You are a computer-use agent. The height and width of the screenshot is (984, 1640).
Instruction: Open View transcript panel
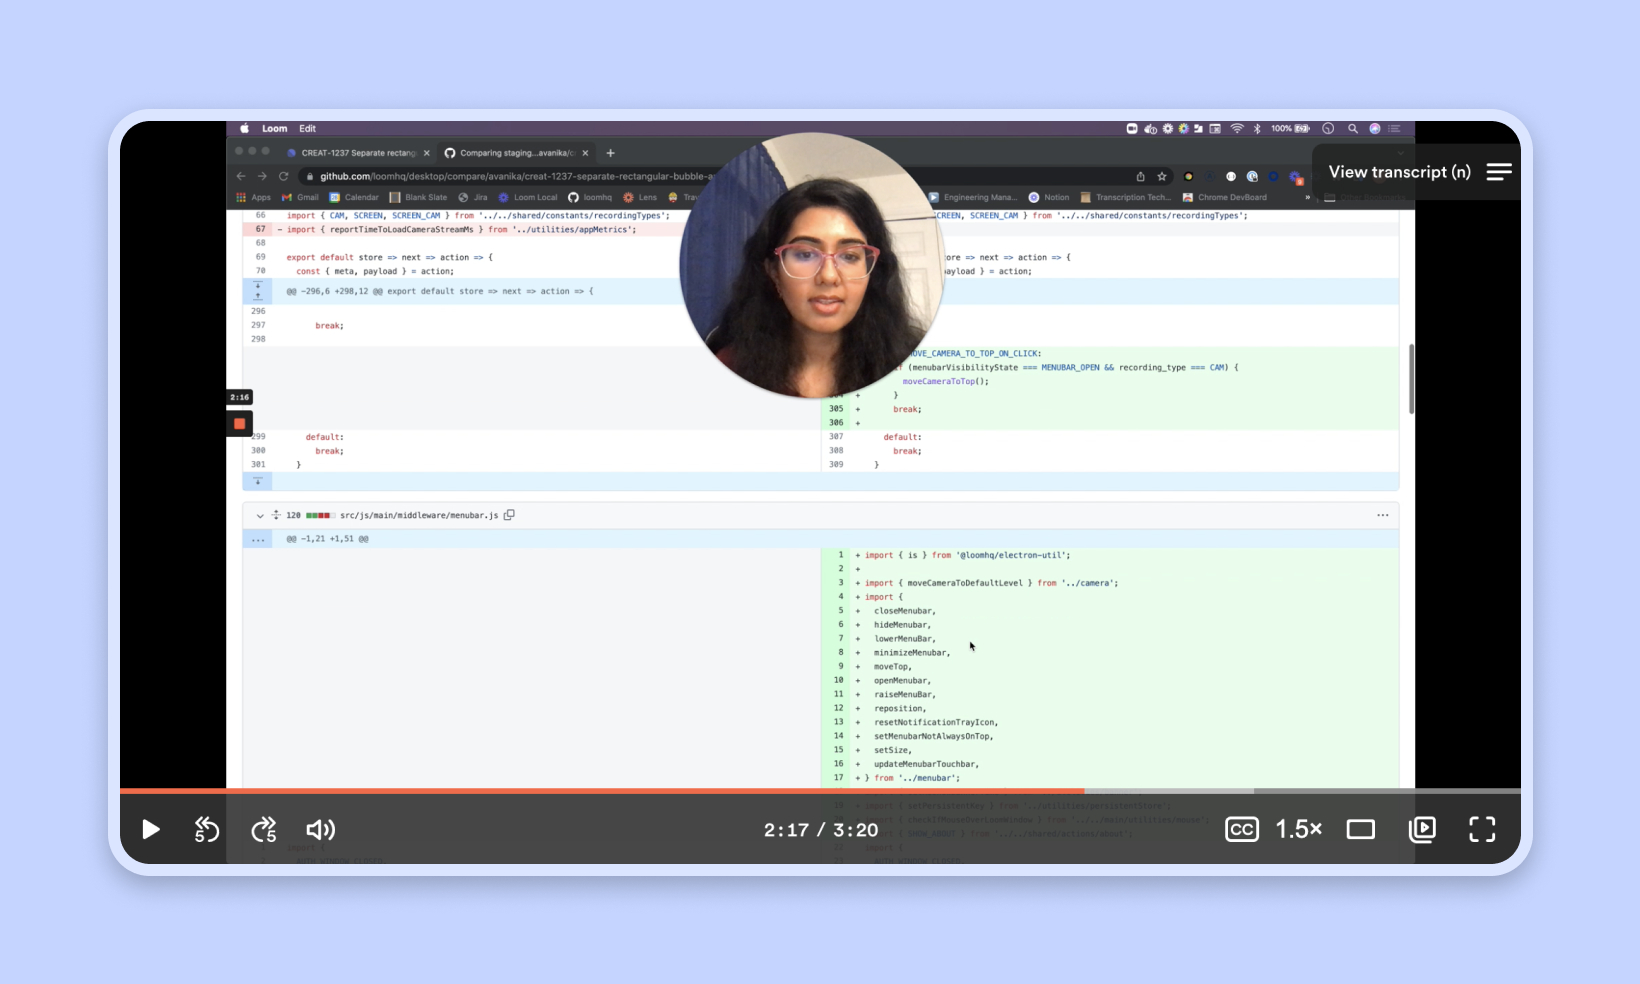(x=1419, y=172)
